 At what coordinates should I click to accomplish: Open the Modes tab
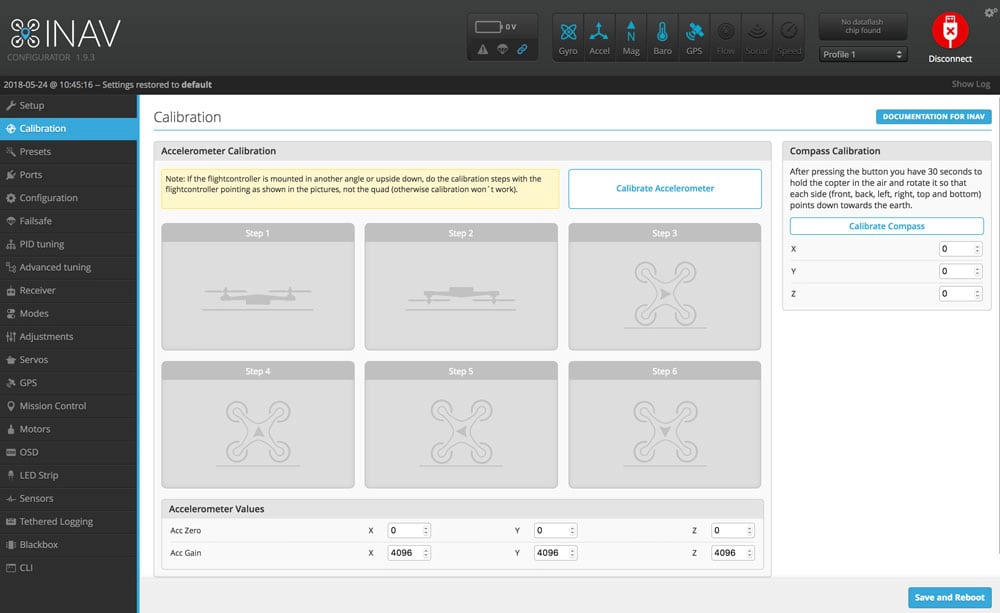(68, 313)
